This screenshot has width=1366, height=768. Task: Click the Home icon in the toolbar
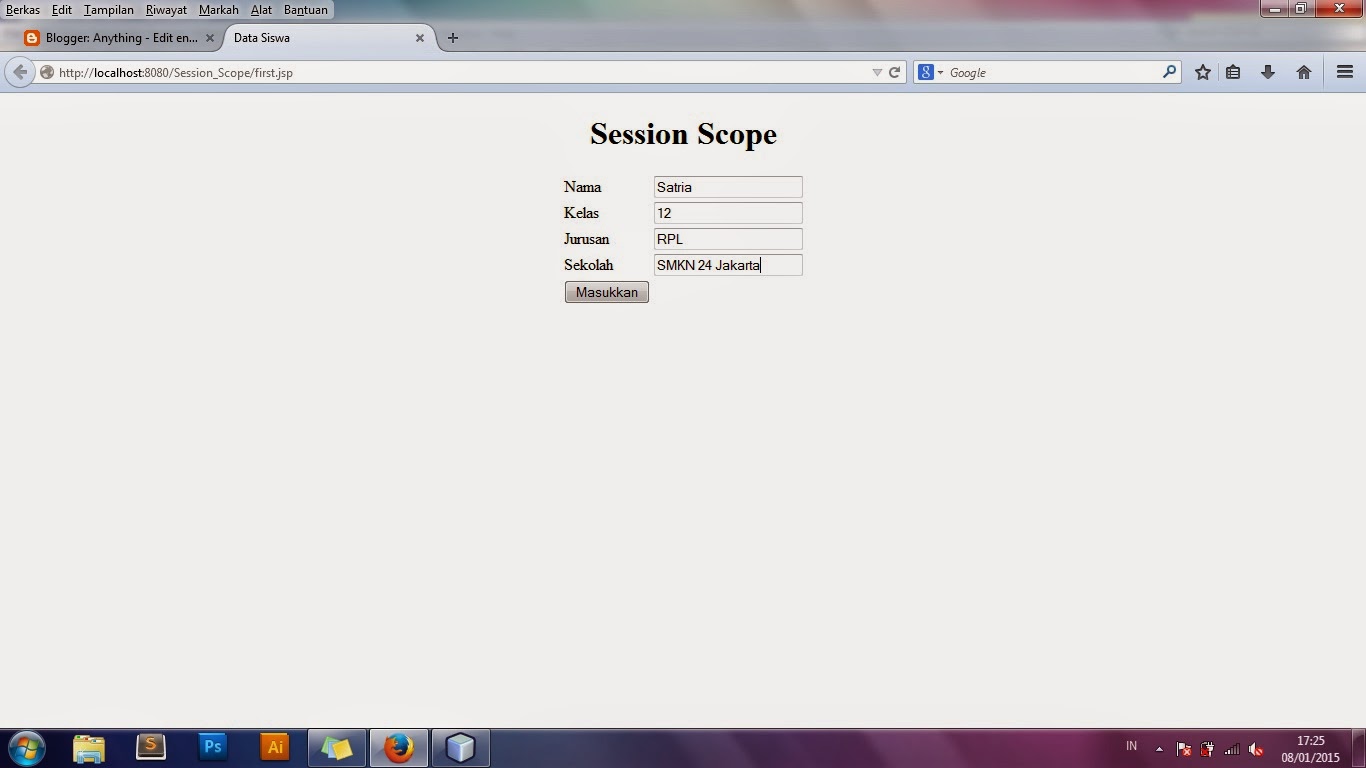(x=1303, y=72)
